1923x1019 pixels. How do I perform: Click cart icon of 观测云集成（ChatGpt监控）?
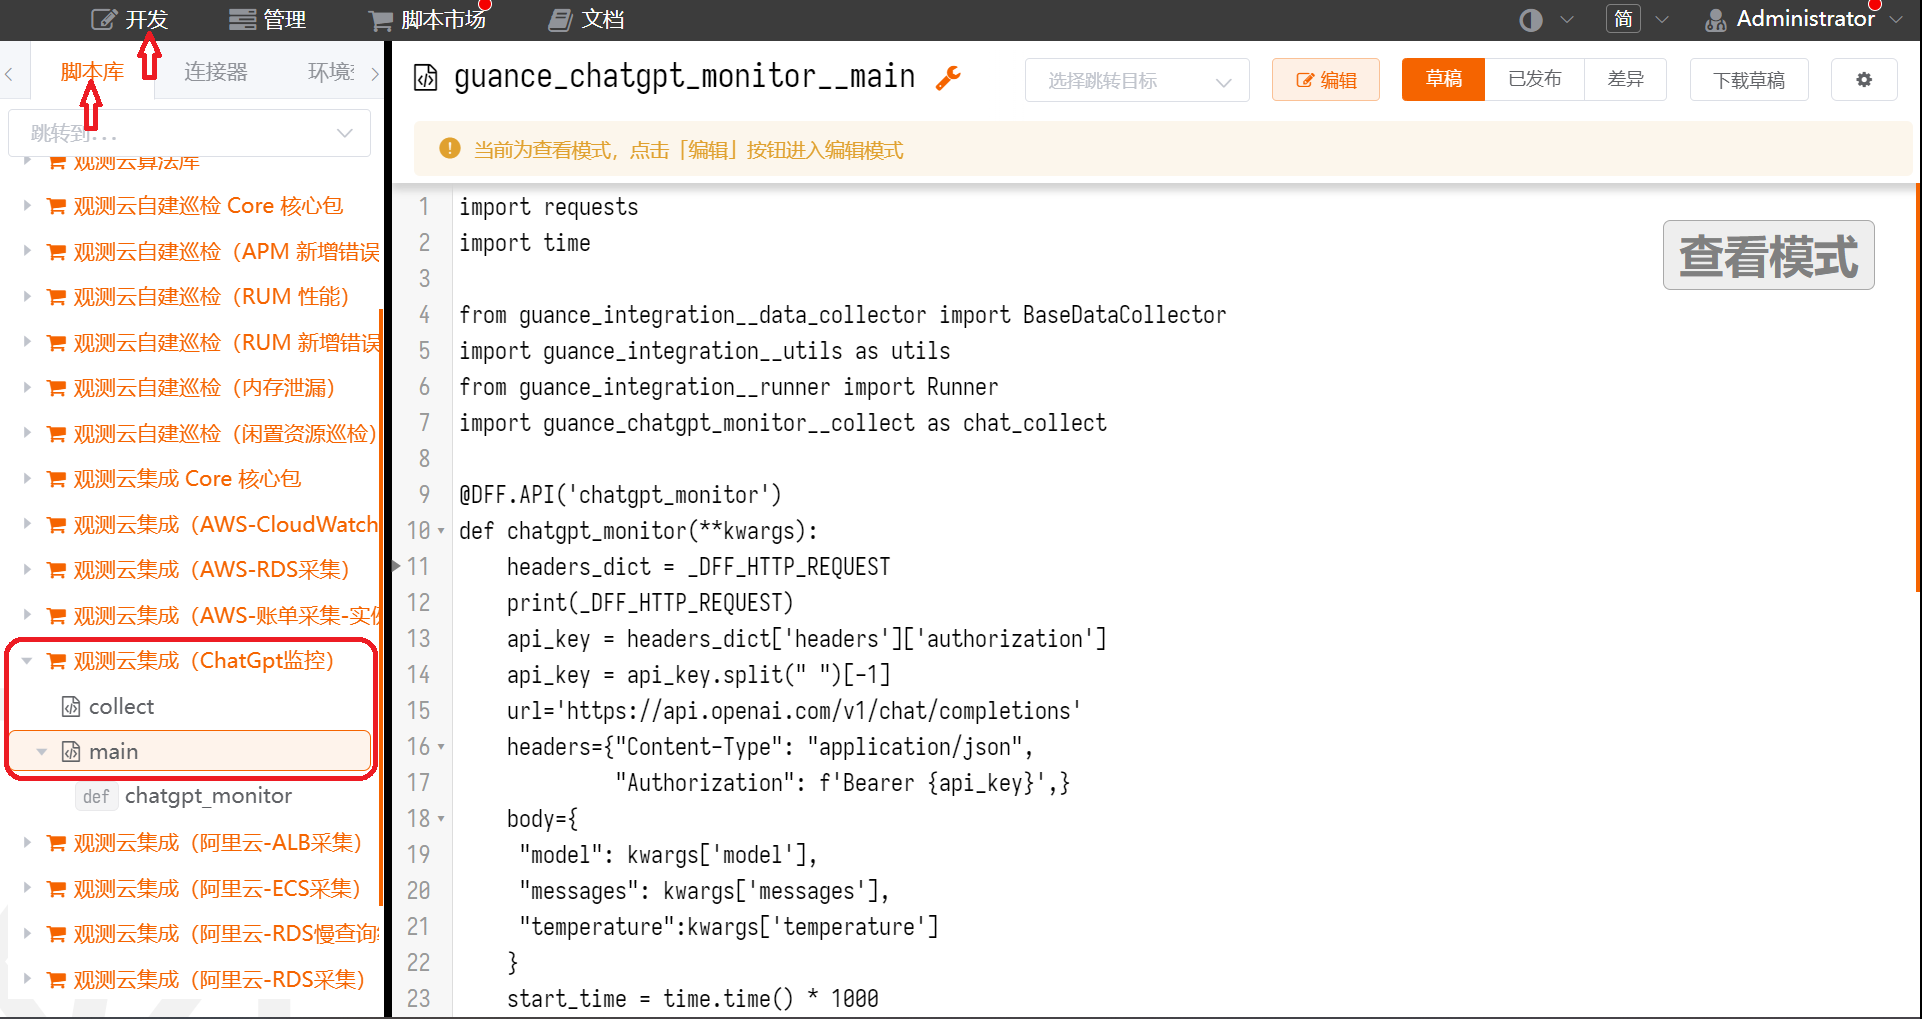57,661
